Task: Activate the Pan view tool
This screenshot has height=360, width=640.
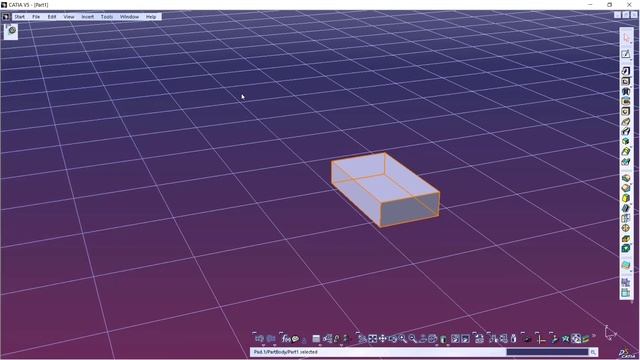Action: 382,339
